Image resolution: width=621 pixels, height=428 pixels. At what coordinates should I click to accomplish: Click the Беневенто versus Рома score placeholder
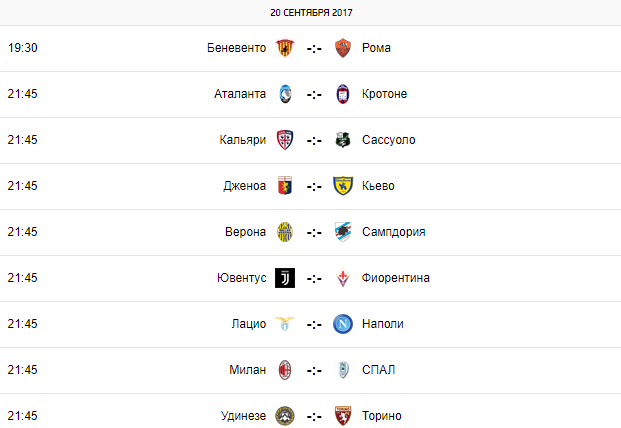tap(314, 48)
